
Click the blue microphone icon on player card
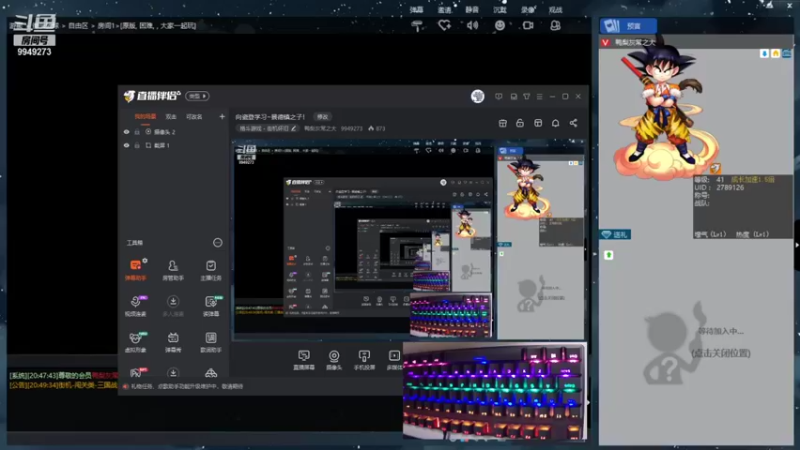click(764, 54)
